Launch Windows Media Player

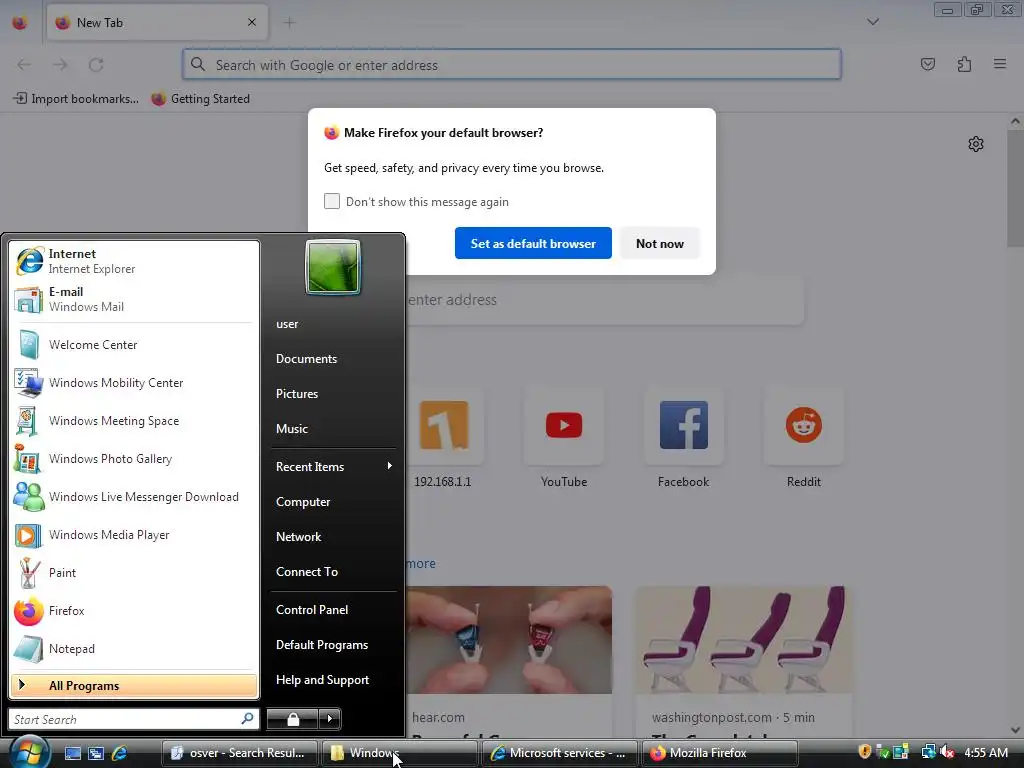click(x=134, y=534)
